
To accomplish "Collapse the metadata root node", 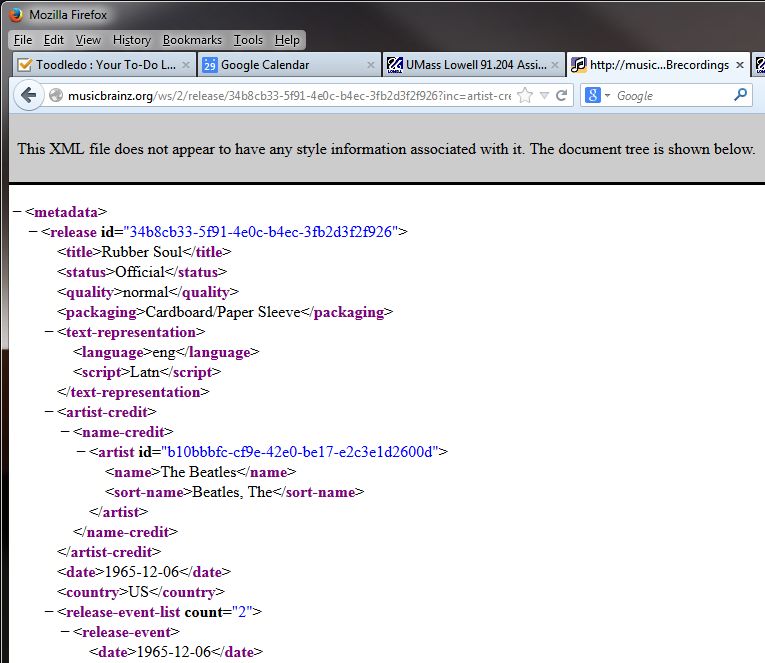I will pos(17,212).
